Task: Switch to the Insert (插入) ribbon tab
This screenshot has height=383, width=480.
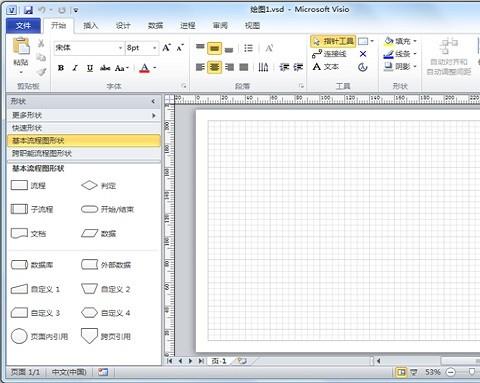Action: 91,26
